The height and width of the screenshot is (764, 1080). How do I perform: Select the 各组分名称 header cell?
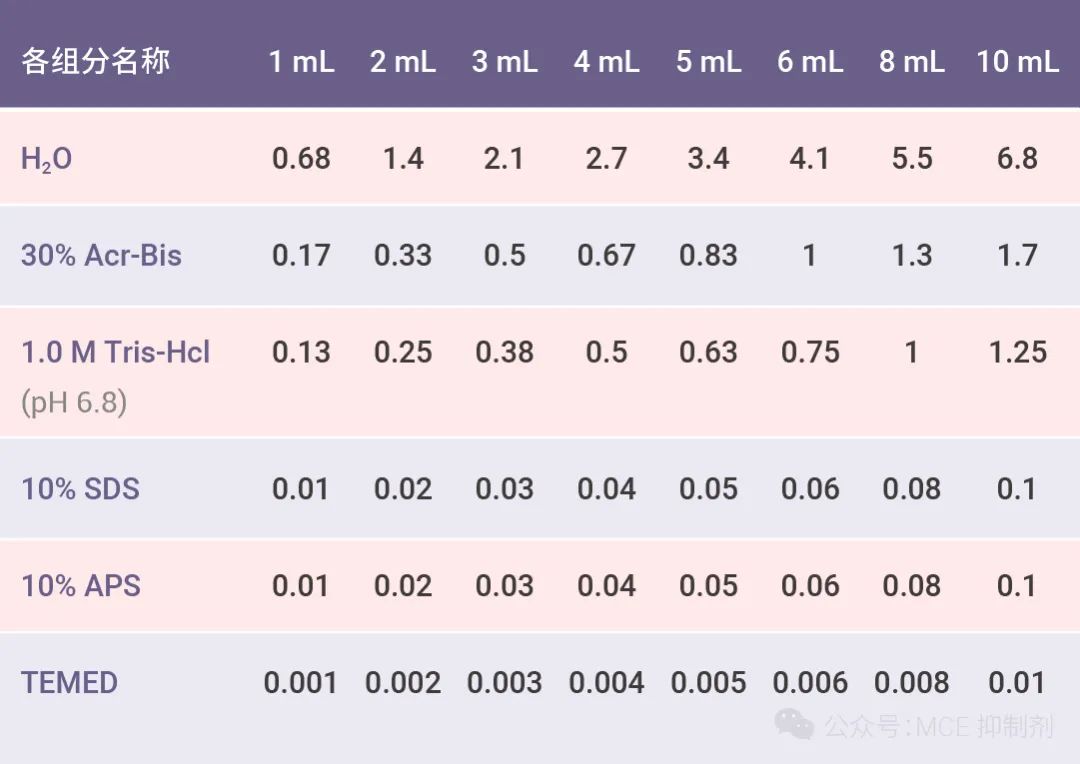(x=96, y=61)
